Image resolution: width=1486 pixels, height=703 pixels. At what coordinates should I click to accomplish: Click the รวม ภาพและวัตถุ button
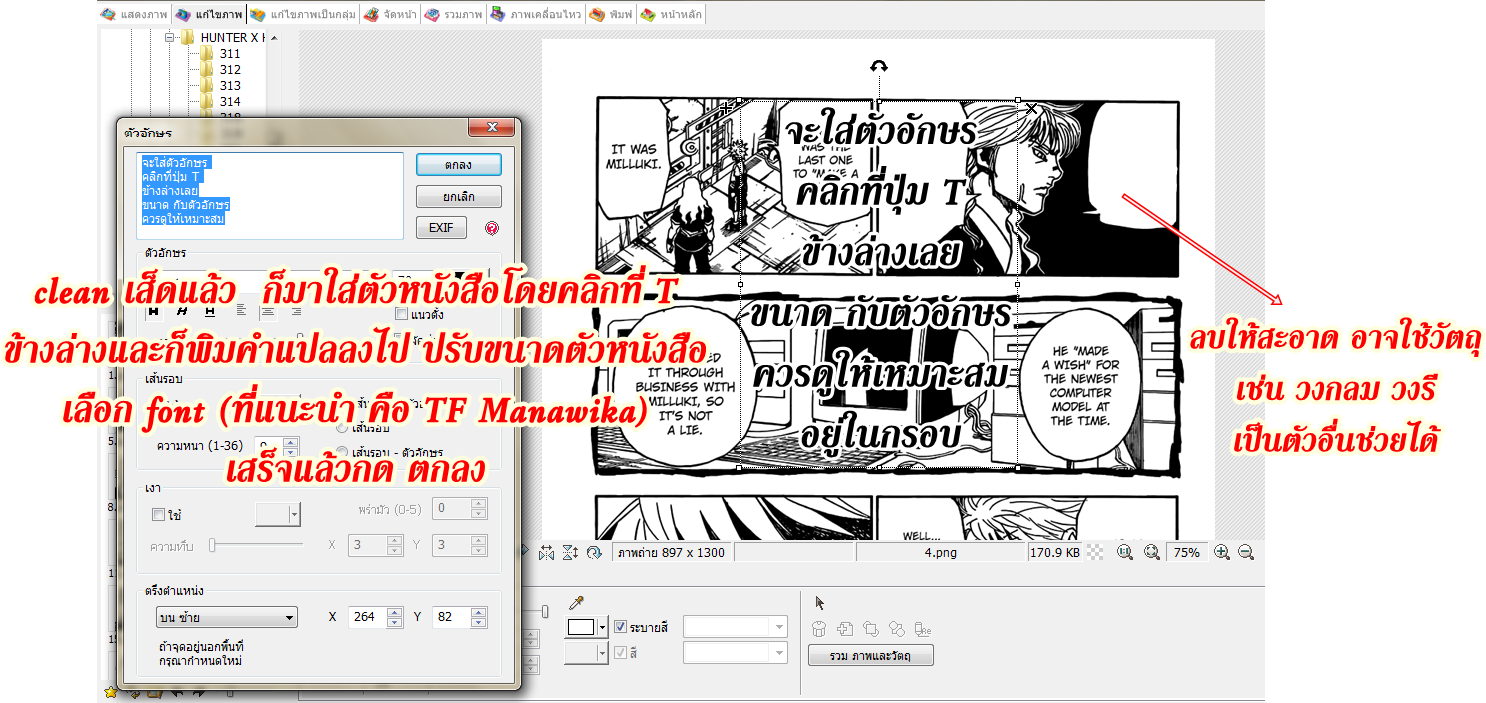[x=871, y=656]
